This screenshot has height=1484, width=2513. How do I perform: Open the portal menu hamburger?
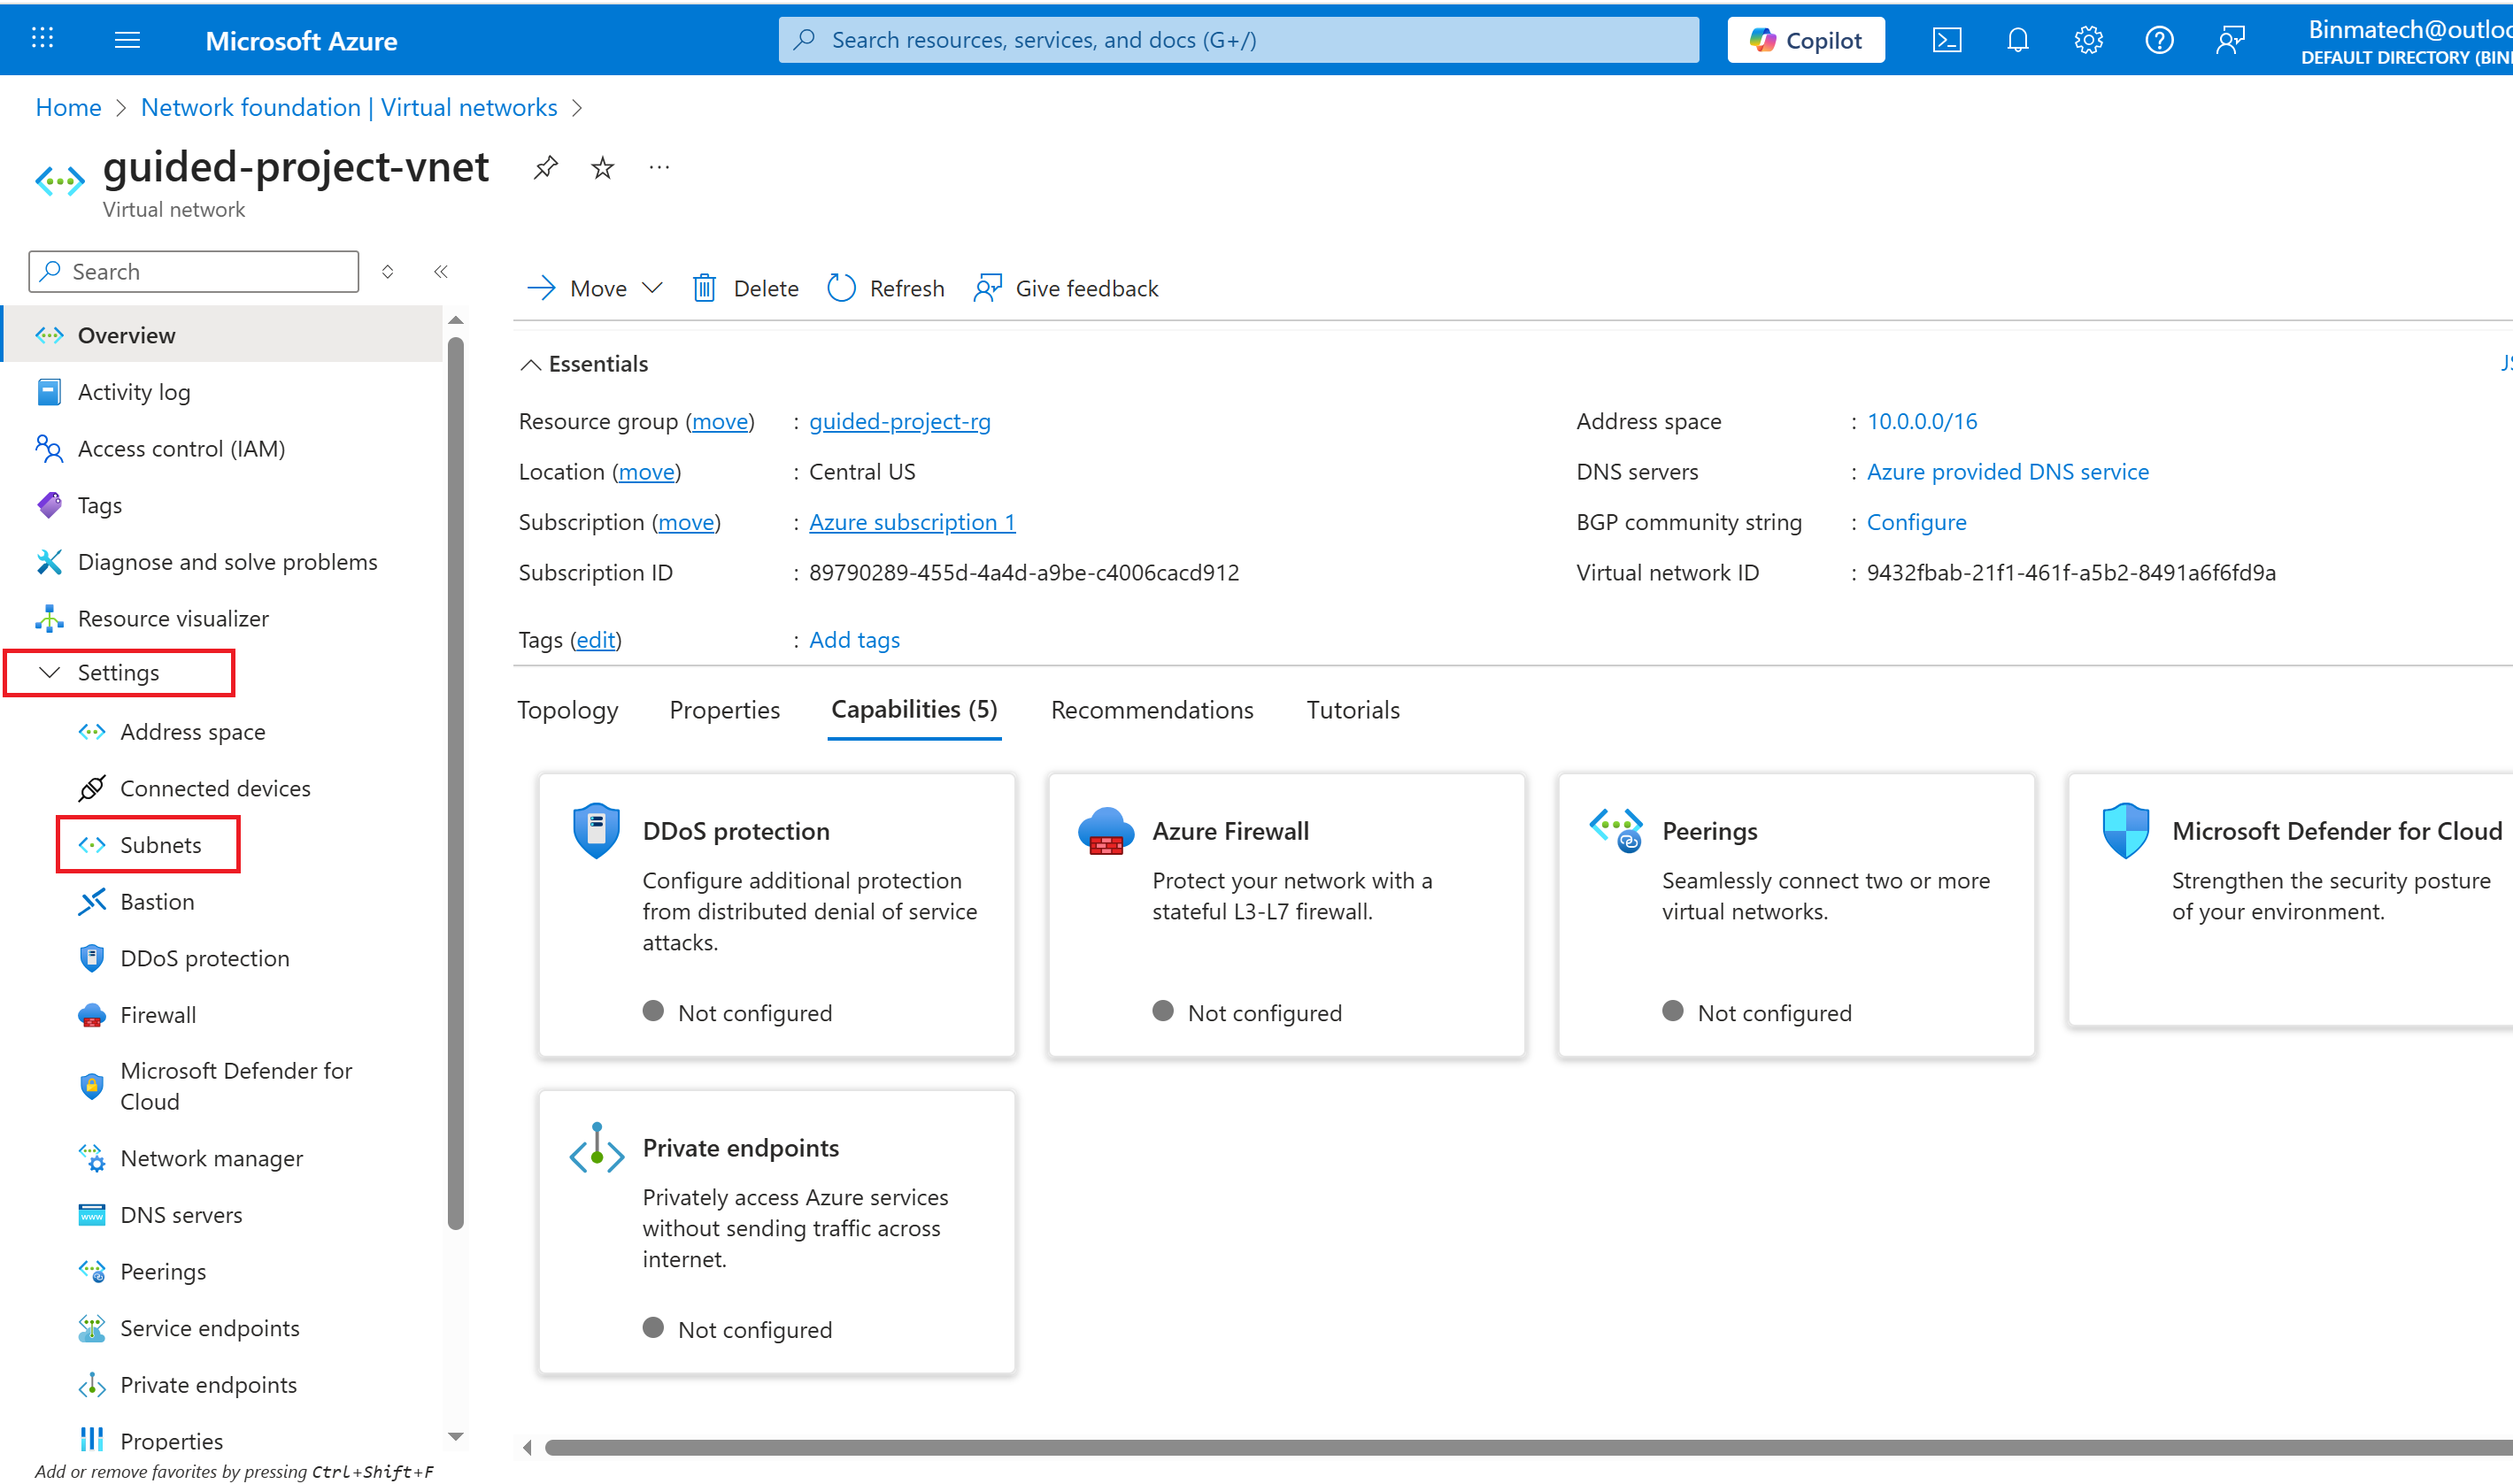[126, 39]
